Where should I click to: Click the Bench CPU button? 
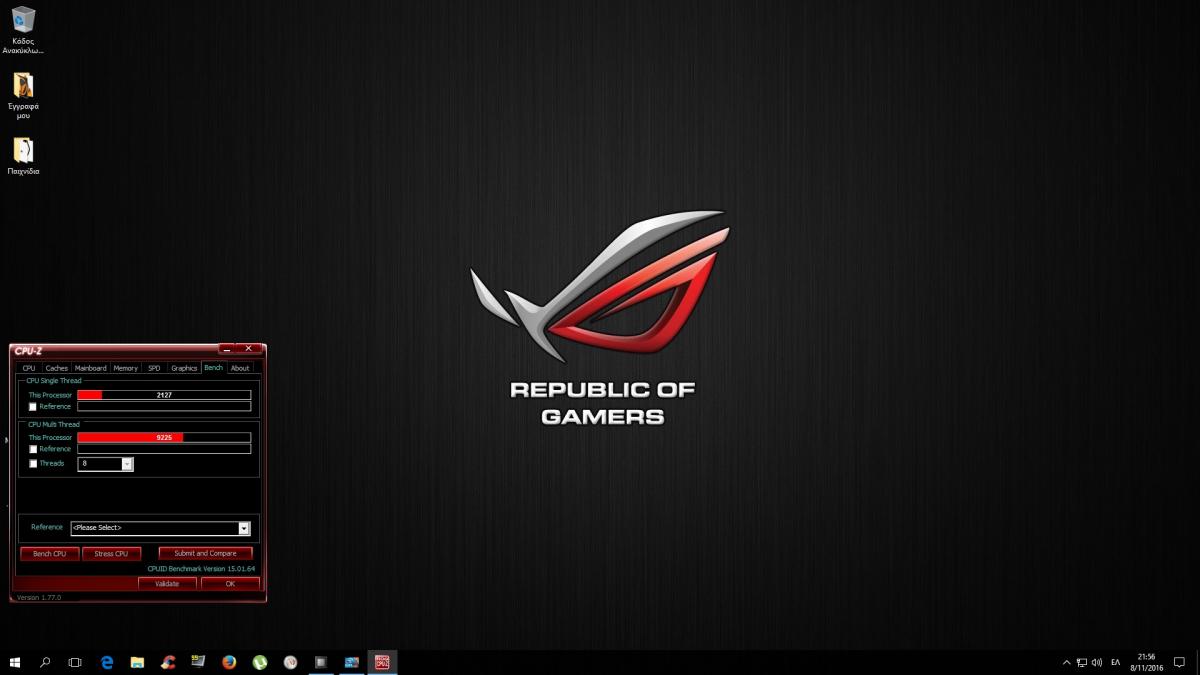click(x=50, y=553)
